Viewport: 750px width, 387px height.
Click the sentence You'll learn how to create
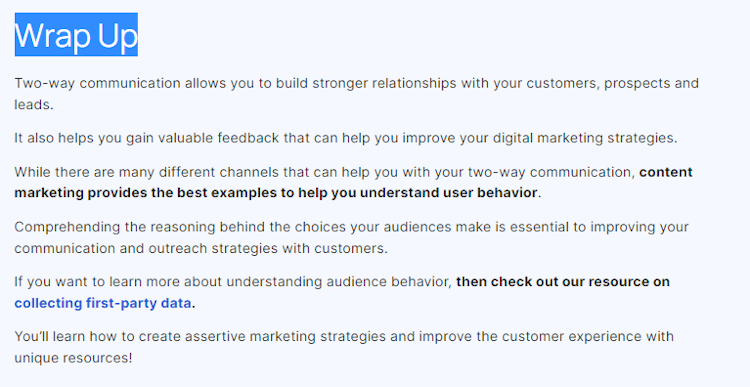pyautogui.click(x=344, y=347)
